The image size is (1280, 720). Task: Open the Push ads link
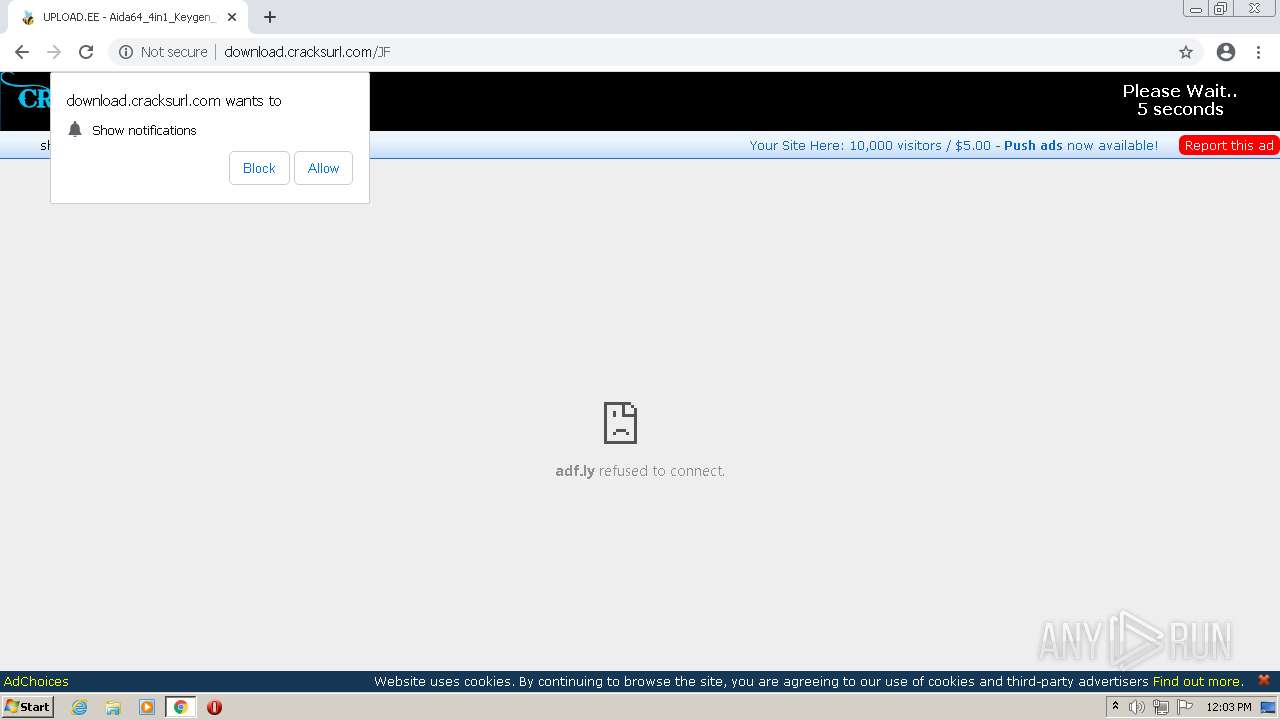pyautogui.click(x=1033, y=145)
